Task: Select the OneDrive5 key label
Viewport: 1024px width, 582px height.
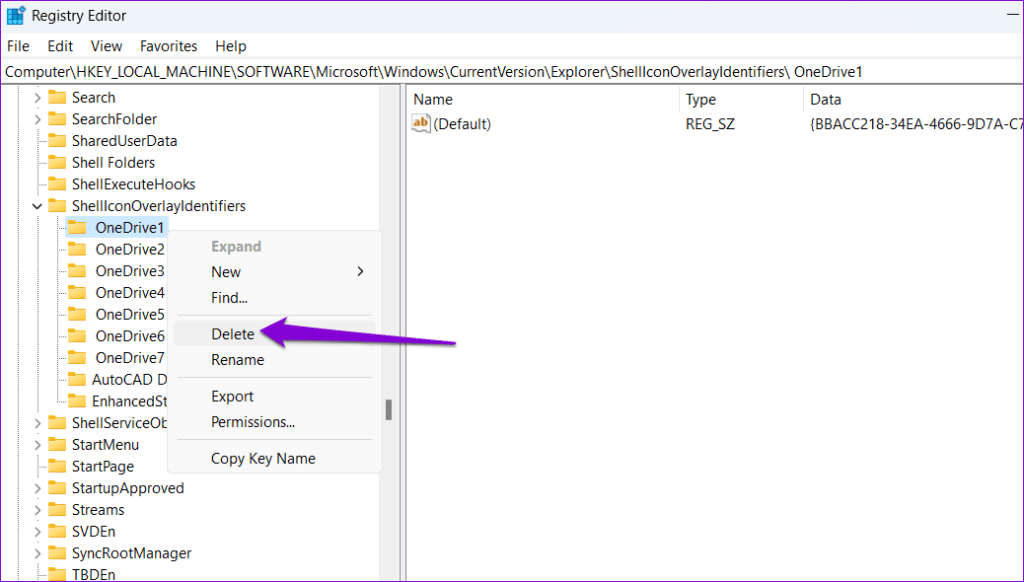Action: [x=130, y=315]
